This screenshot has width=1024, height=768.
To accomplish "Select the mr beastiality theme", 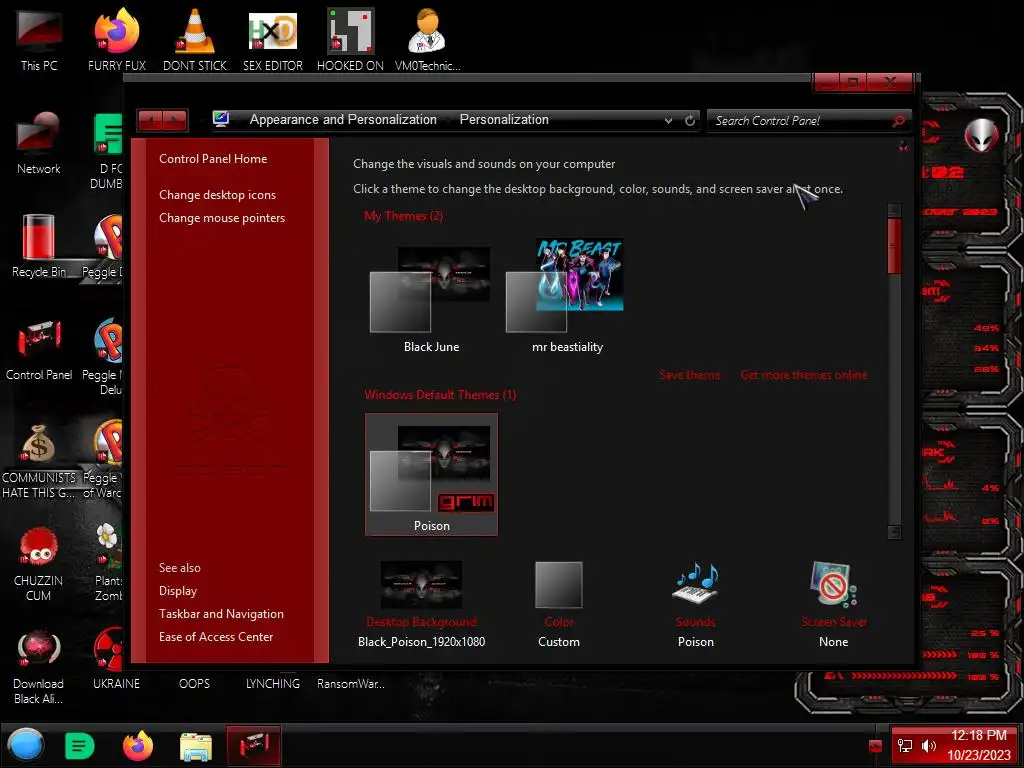I will pos(567,296).
